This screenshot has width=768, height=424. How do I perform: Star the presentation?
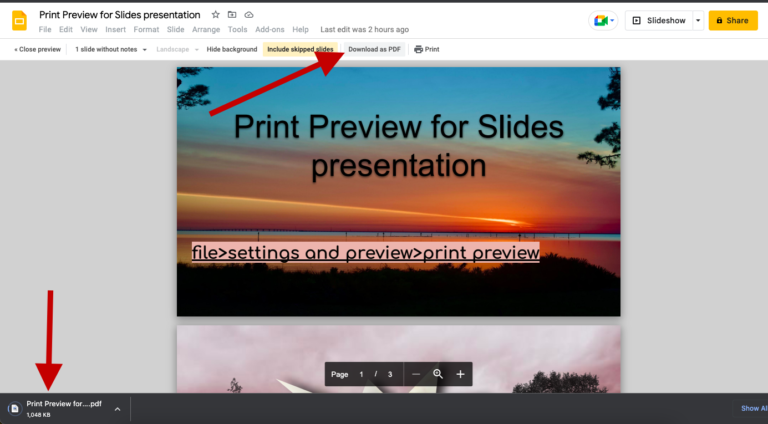tap(216, 15)
